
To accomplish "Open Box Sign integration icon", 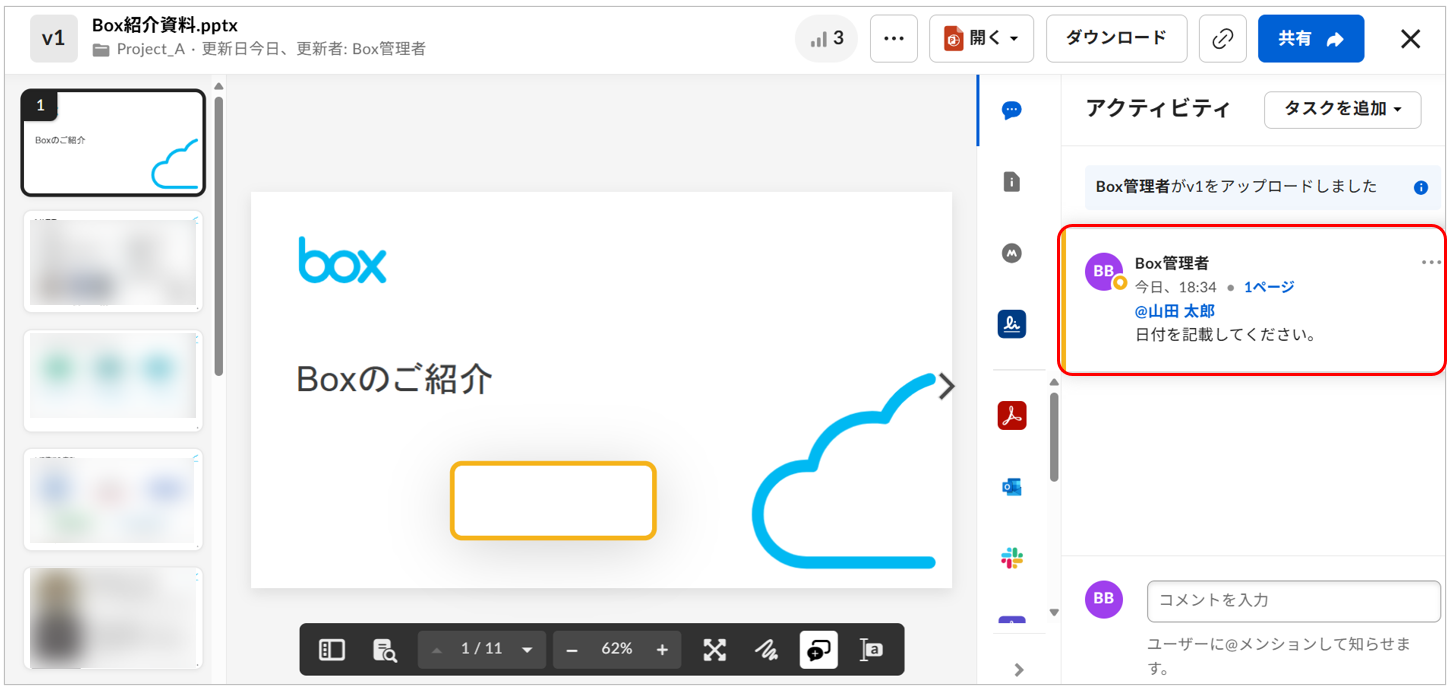I will 1011,324.
